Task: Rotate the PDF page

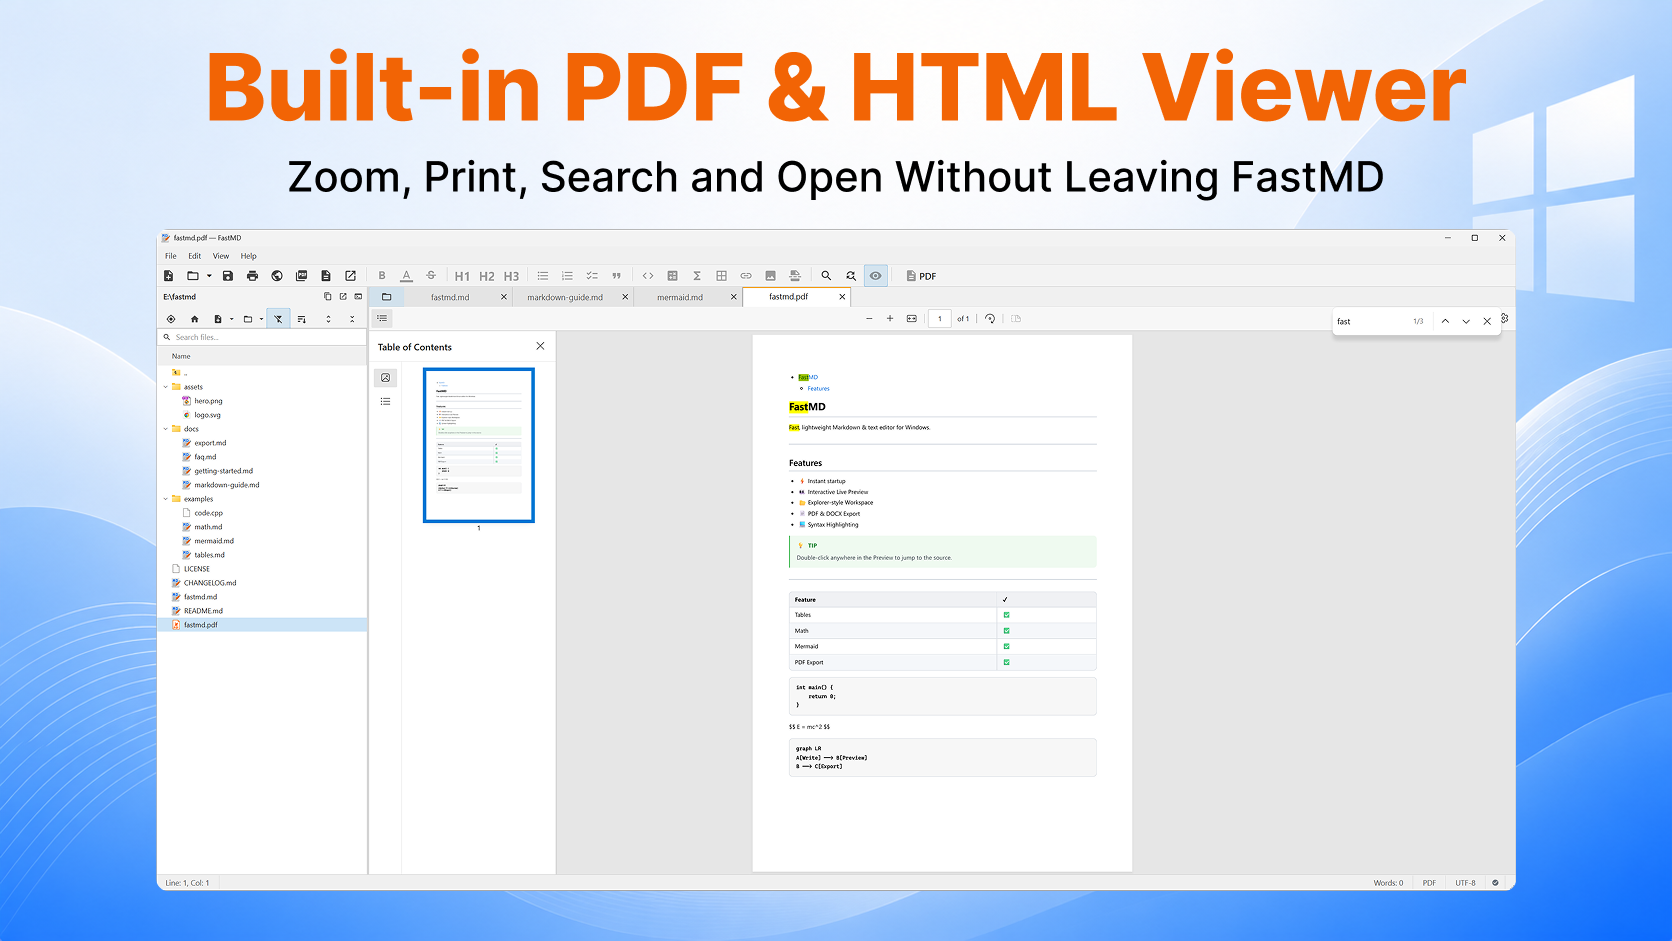Action: point(990,319)
